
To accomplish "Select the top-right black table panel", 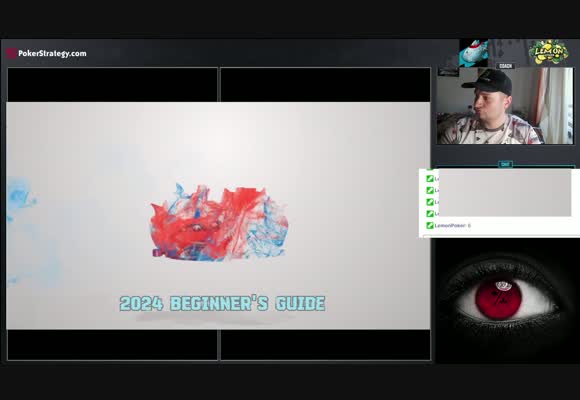I will pos(326,84).
